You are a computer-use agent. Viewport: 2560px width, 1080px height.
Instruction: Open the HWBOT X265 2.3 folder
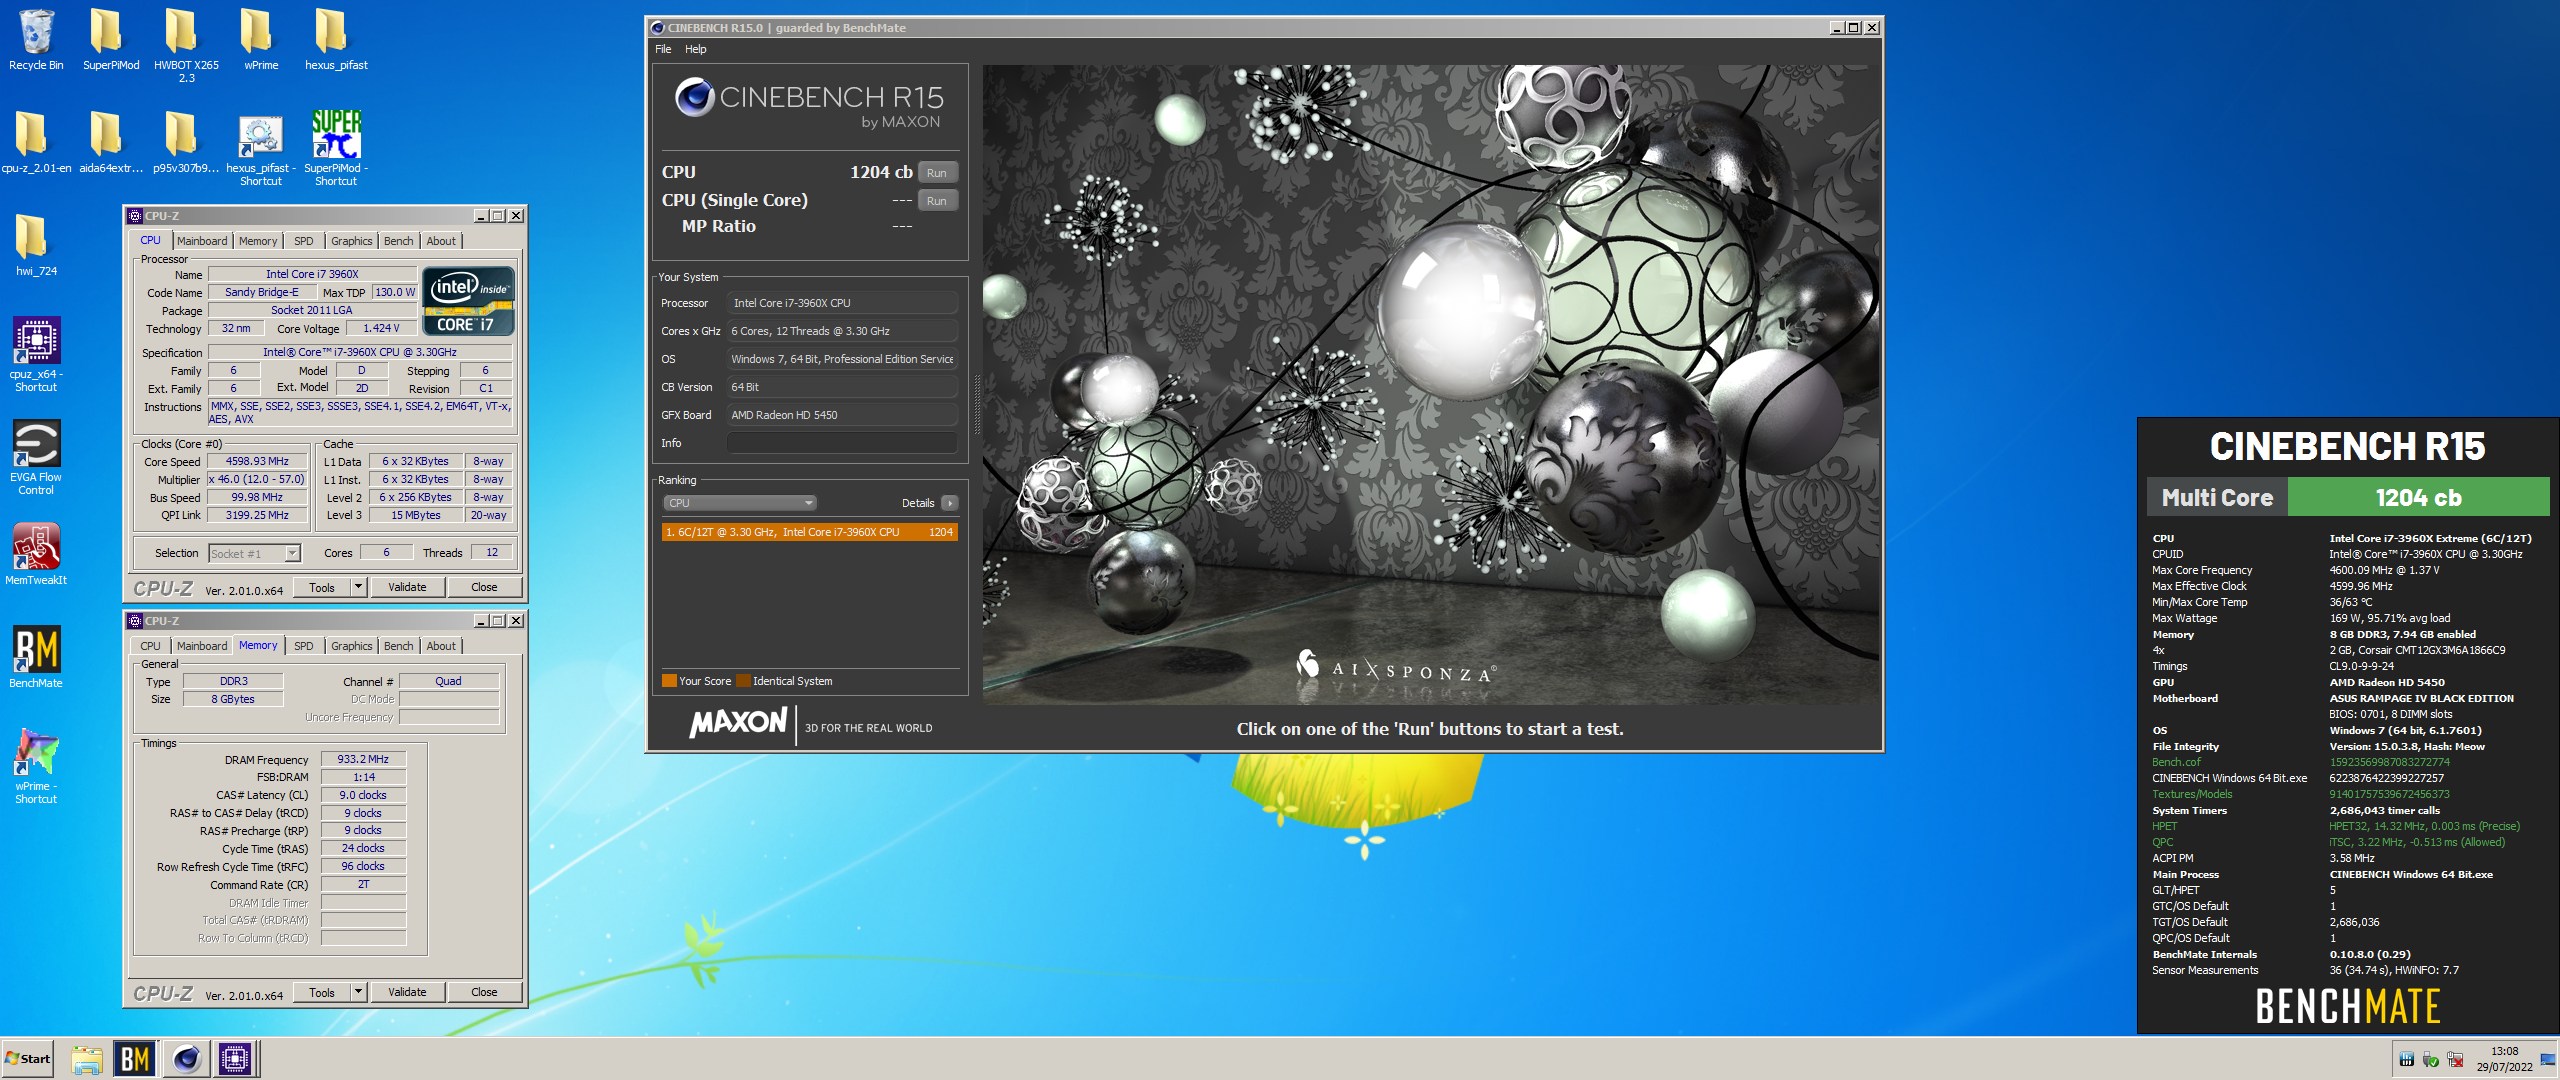pos(186,46)
